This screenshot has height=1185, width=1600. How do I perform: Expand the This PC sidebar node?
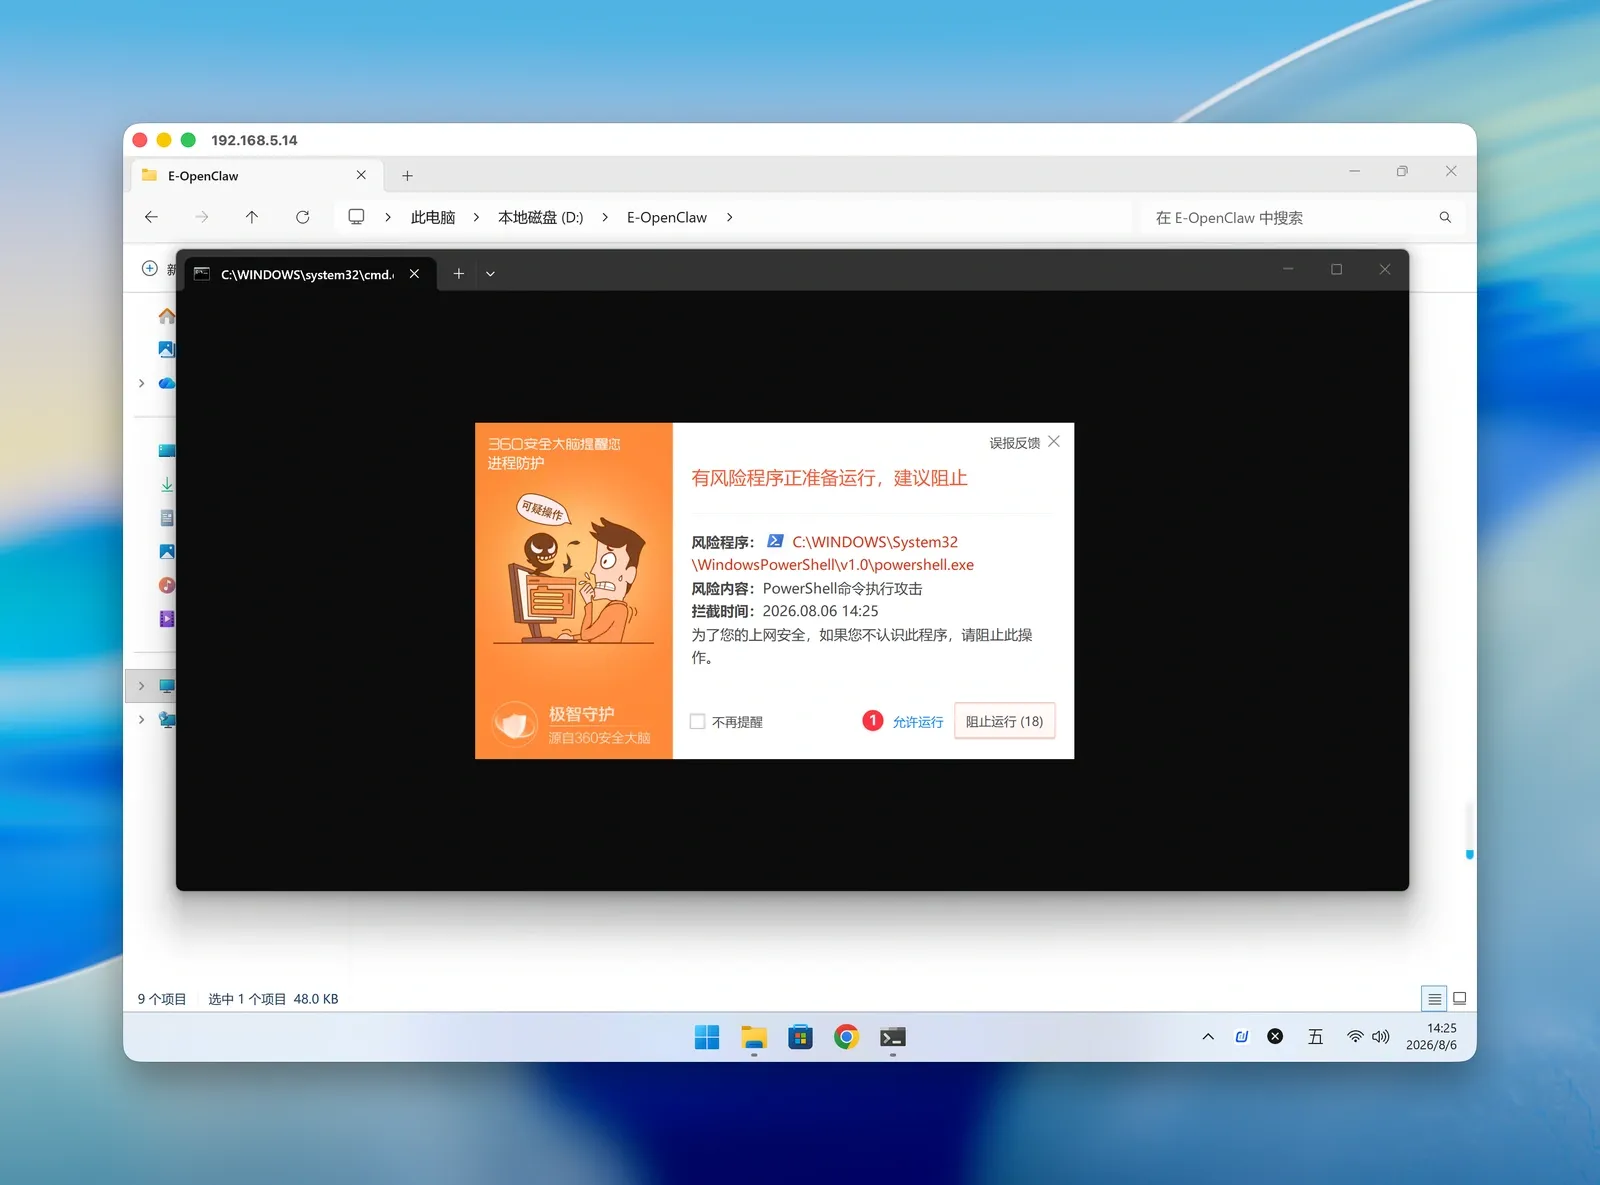click(x=142, y=686)
